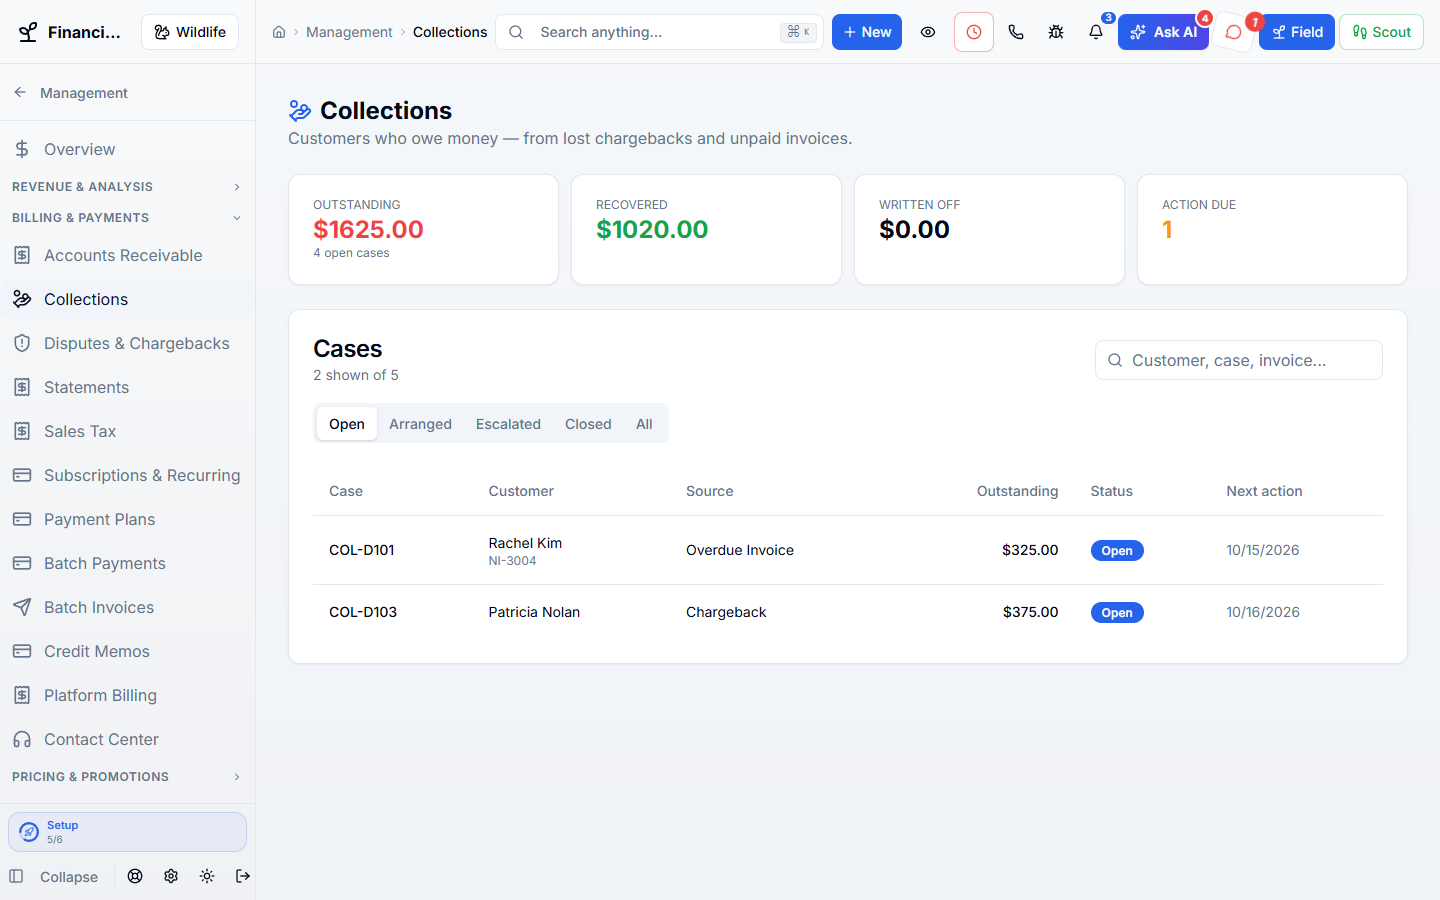Open the Field button

pos(1297,32)
